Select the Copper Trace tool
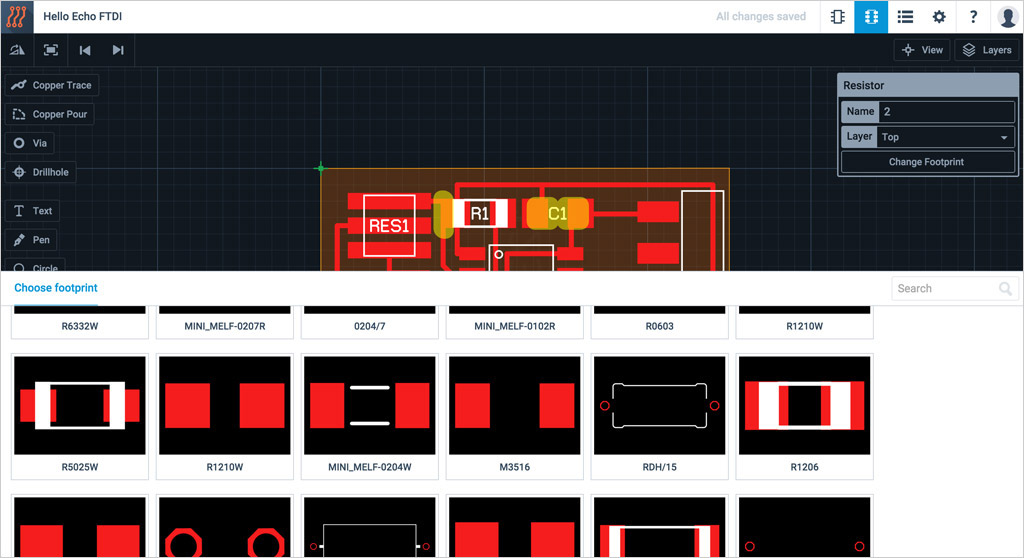This screenshot has width=1024, height=558. 52,85
